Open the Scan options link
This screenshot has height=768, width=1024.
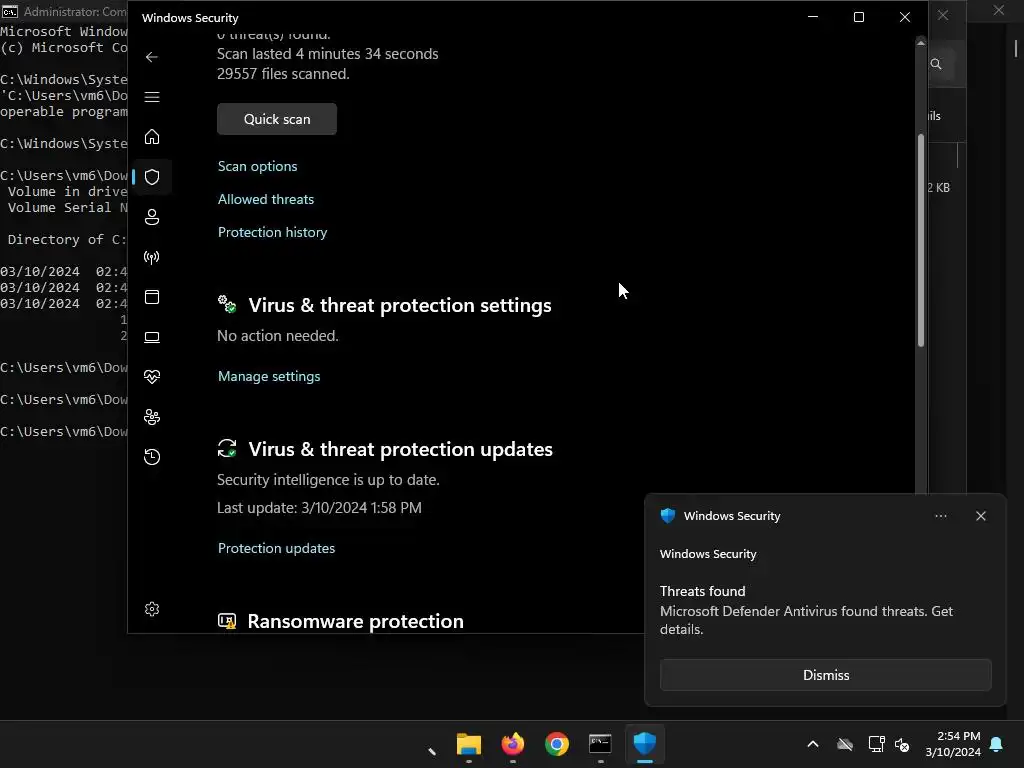(257, 166)
